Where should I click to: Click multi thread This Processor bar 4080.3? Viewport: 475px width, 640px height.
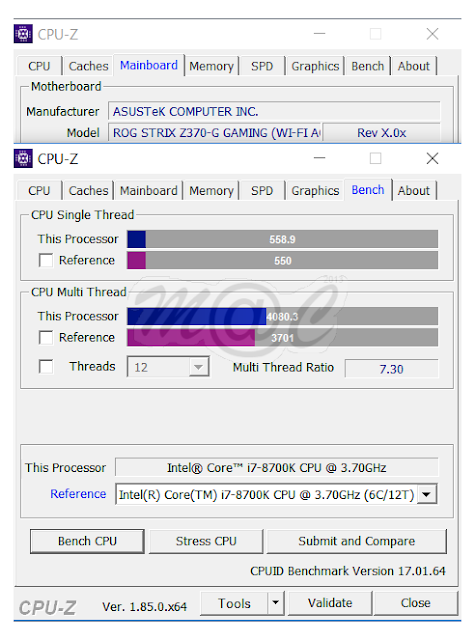pyautogui.click(x=282, y=316)
